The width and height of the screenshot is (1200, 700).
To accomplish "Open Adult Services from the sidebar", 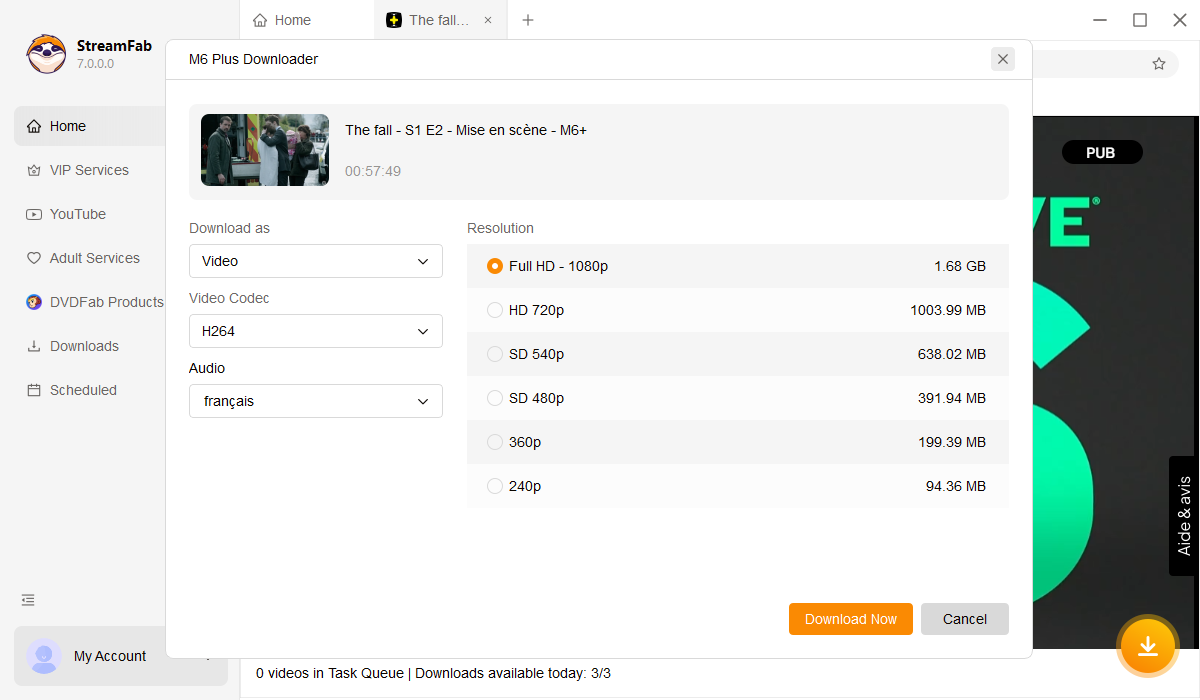I will [x=95, y=258].
